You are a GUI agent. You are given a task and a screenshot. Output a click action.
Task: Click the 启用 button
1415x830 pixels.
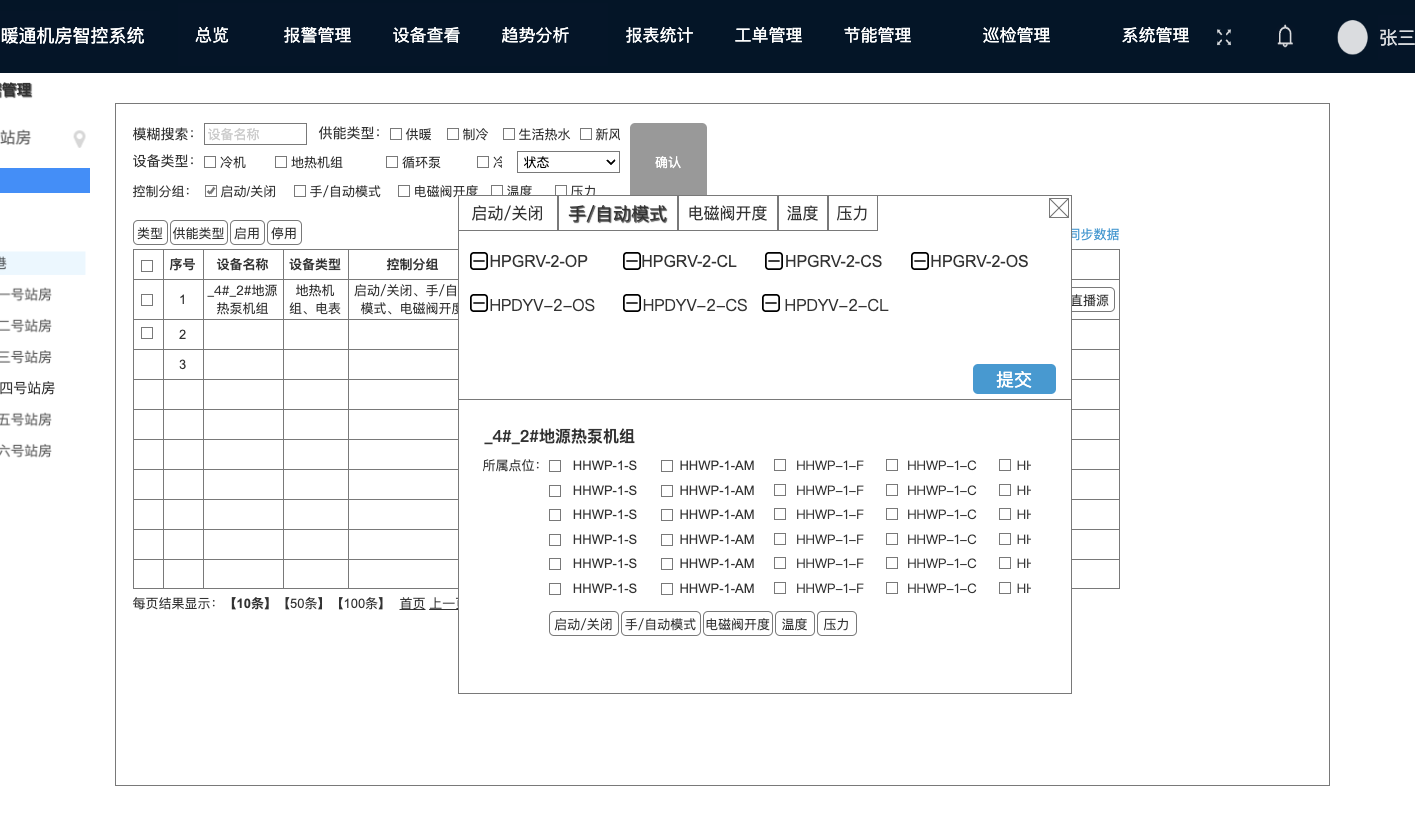click(x=247, y=233)
